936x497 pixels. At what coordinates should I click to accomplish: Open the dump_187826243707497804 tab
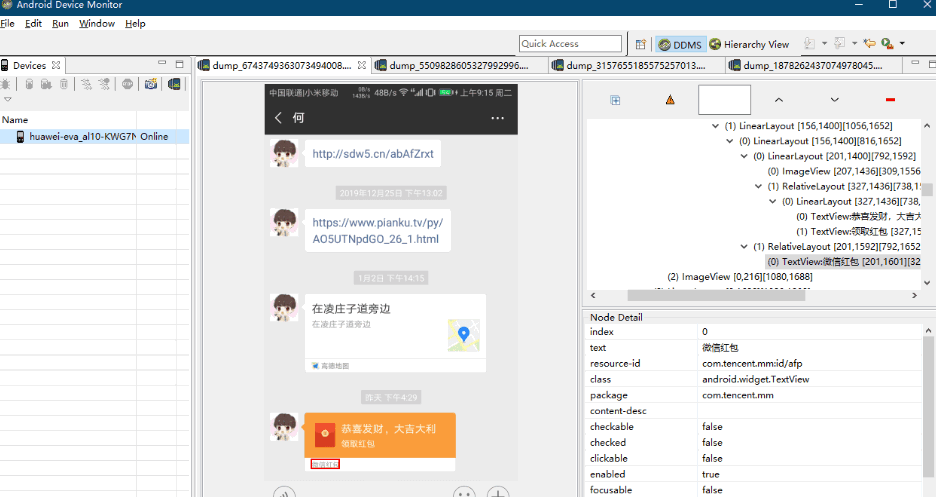(x=812, y=65)
